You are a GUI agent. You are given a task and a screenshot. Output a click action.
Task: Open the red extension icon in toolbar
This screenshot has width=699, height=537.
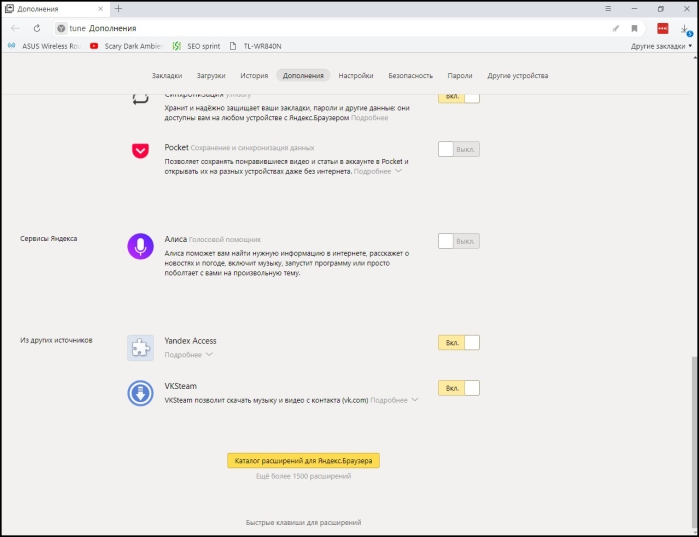tap(662, 29)
